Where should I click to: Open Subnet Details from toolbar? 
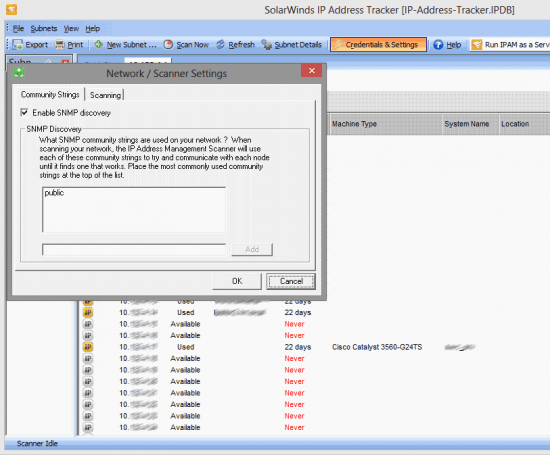click(291, 45)
